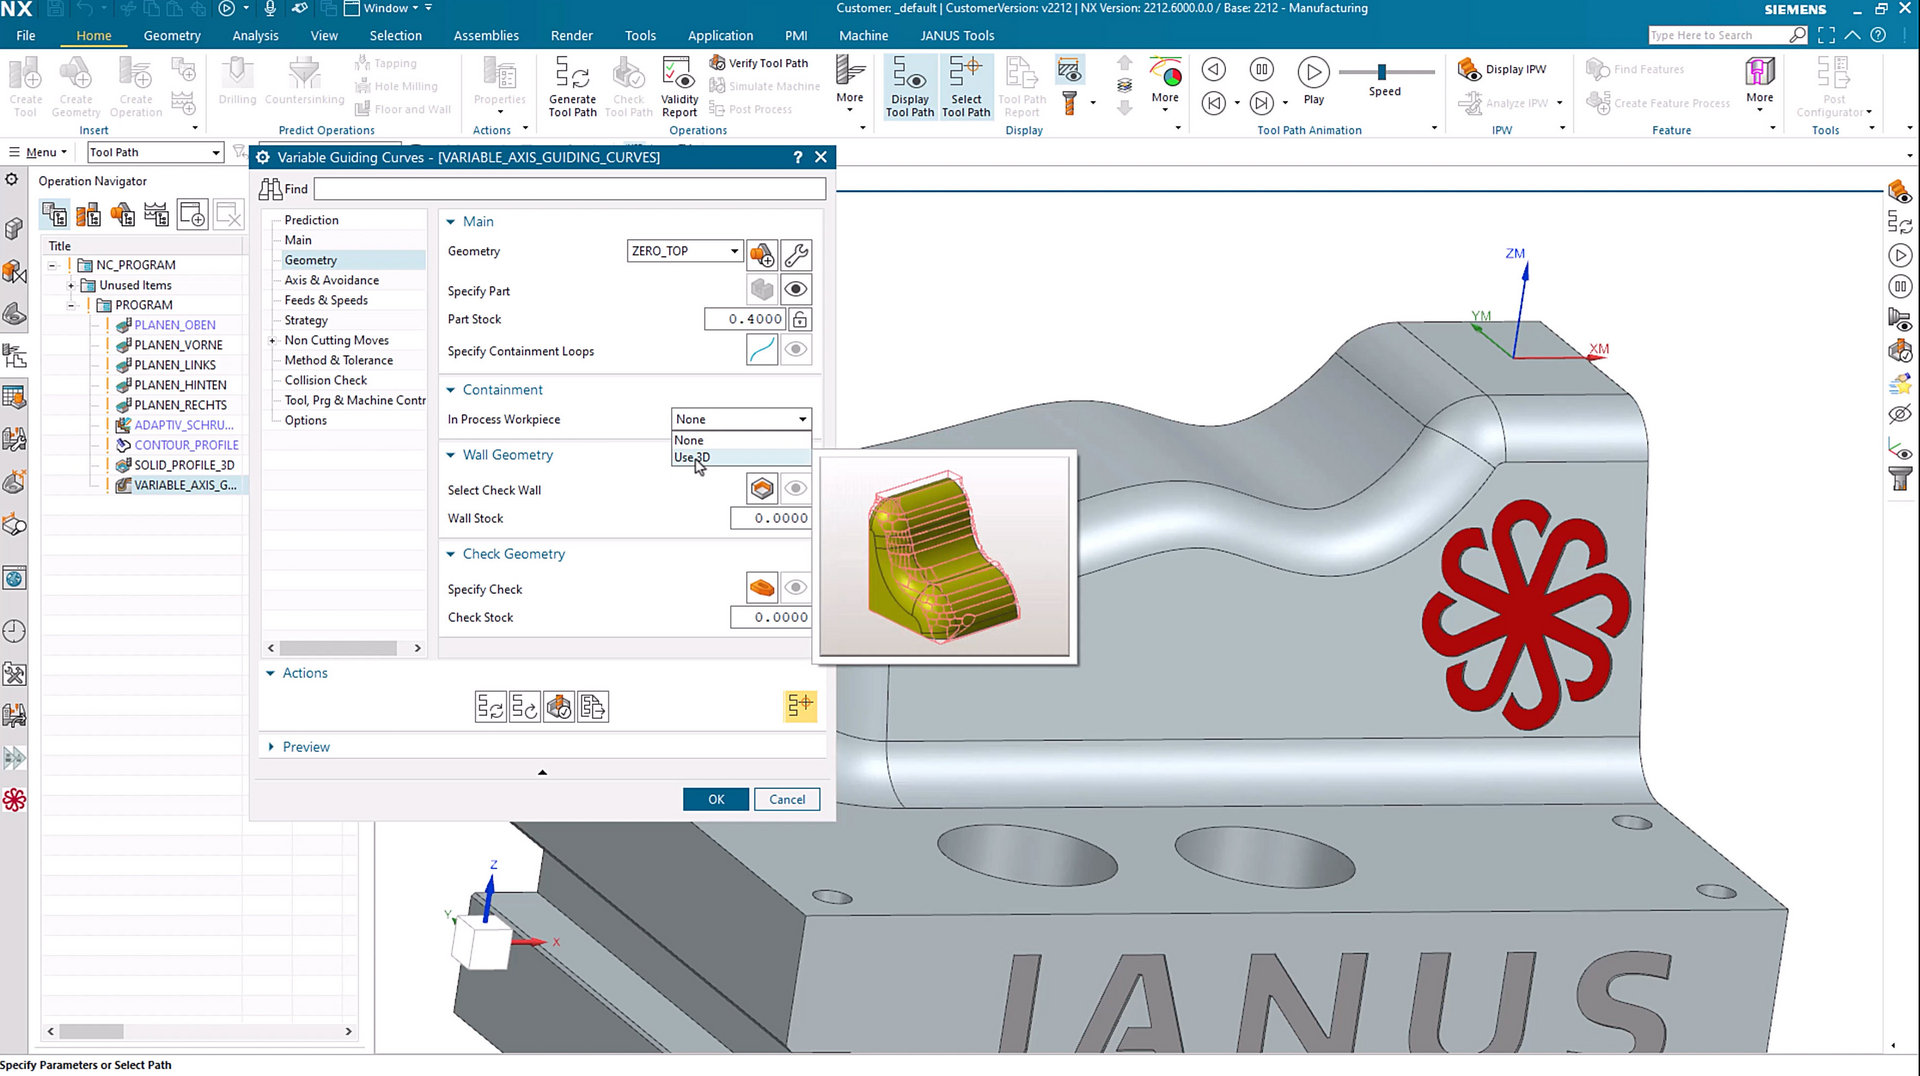1920x1076 pixels.
Task: Click Find text field
Action: (570, 189)
